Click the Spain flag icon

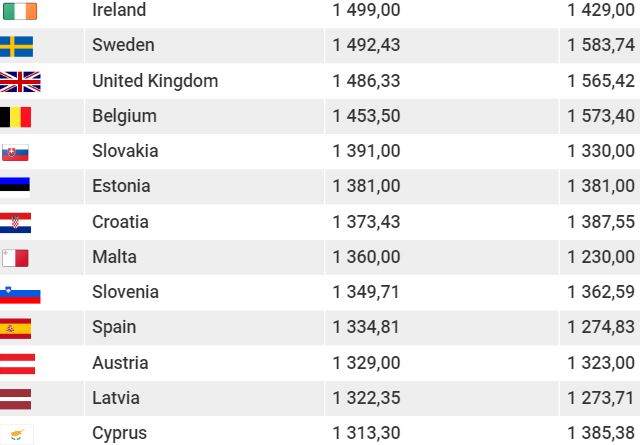[x=16, y=329]
